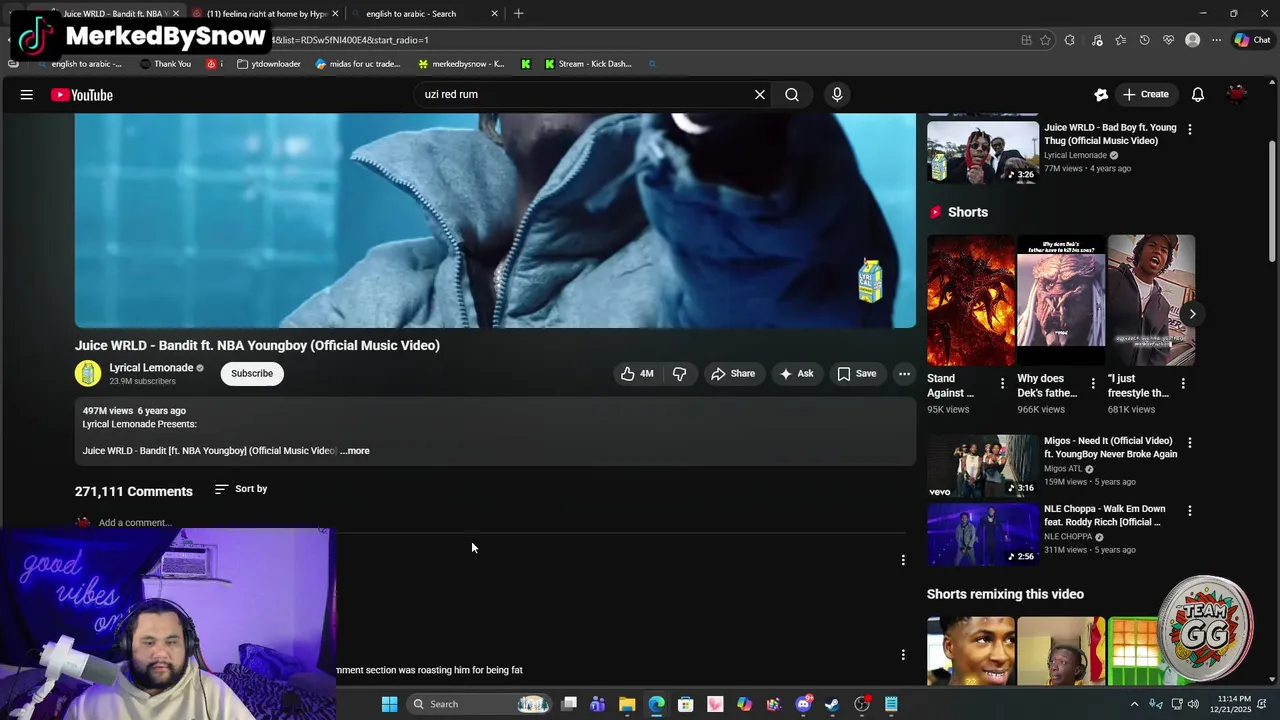Image resolution: width=1280 pixels, height=720 pixels.
Task: Open options menu for the first comment
Action: click(x=903, y=560)
